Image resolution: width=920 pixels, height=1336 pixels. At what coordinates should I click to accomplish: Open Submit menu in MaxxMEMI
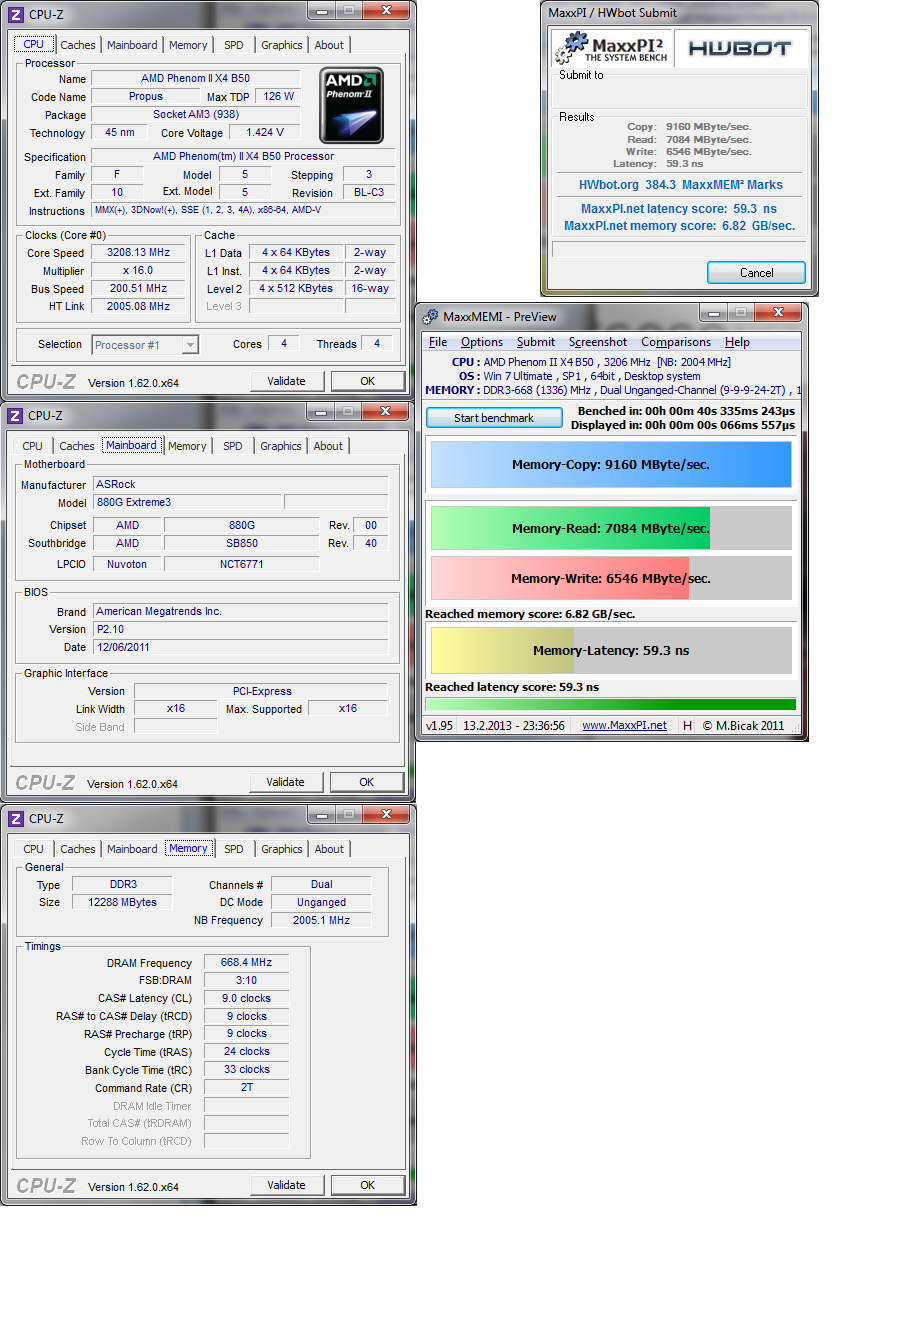point(536,342)
